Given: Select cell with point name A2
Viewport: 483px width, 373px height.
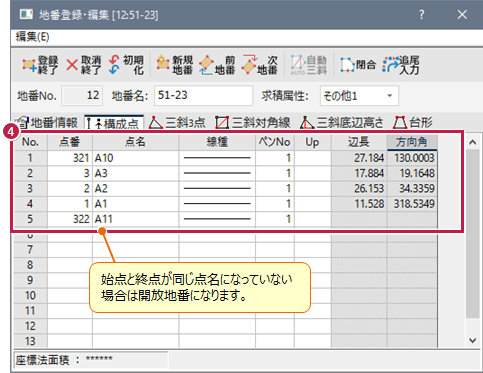Looking at the screenshot, I should tap(135, 188).
